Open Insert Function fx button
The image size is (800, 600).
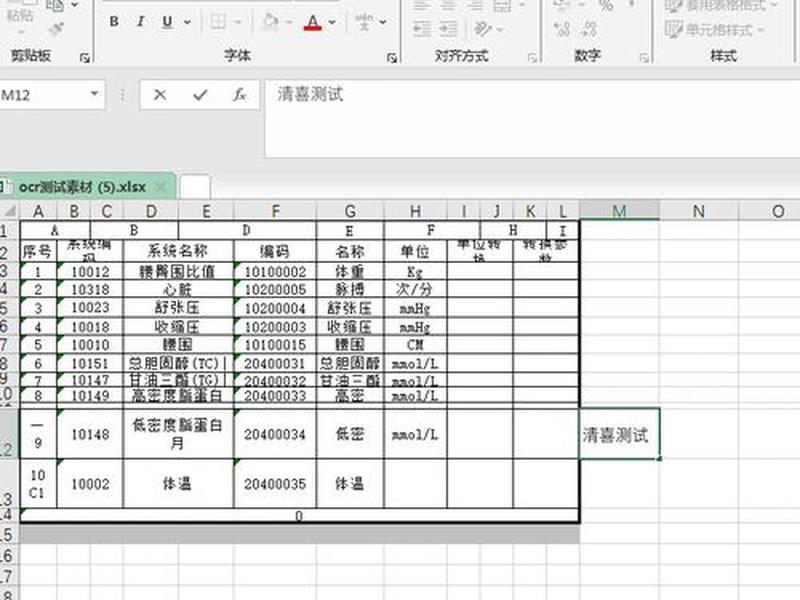pos(239,95)
